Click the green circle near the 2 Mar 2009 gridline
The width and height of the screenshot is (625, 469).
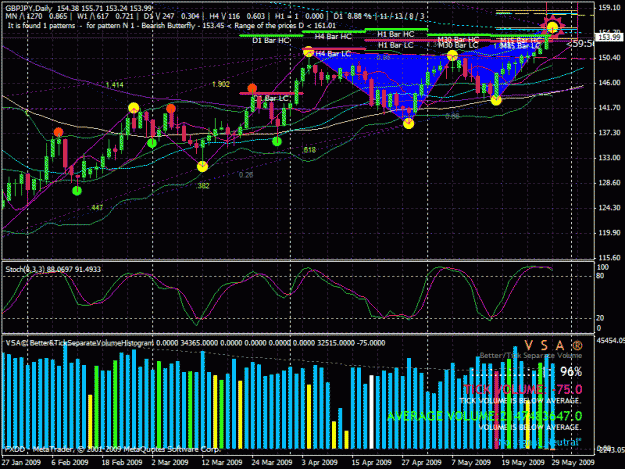152,143
